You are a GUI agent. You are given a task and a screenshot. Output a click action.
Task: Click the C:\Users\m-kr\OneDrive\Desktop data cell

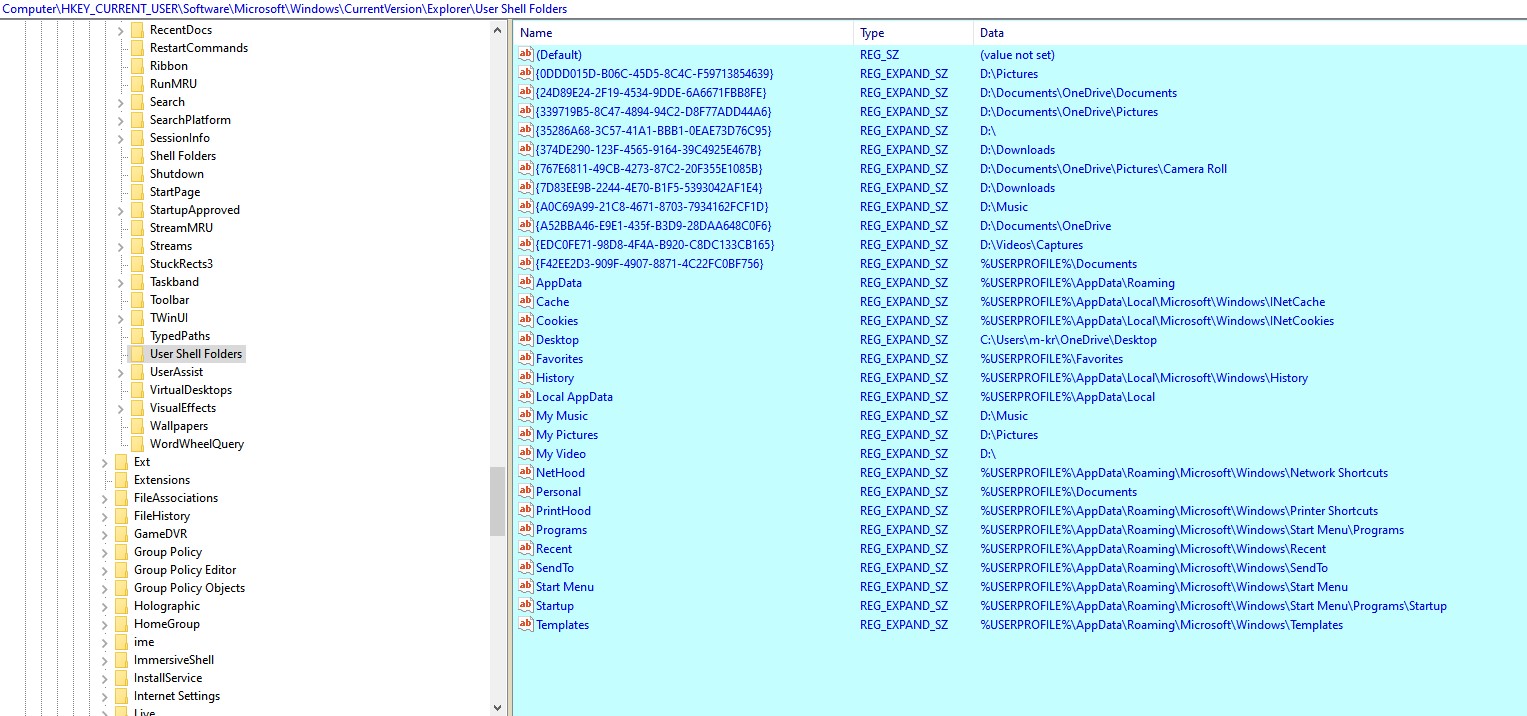pyautogui.click(x=1068, y=340)
